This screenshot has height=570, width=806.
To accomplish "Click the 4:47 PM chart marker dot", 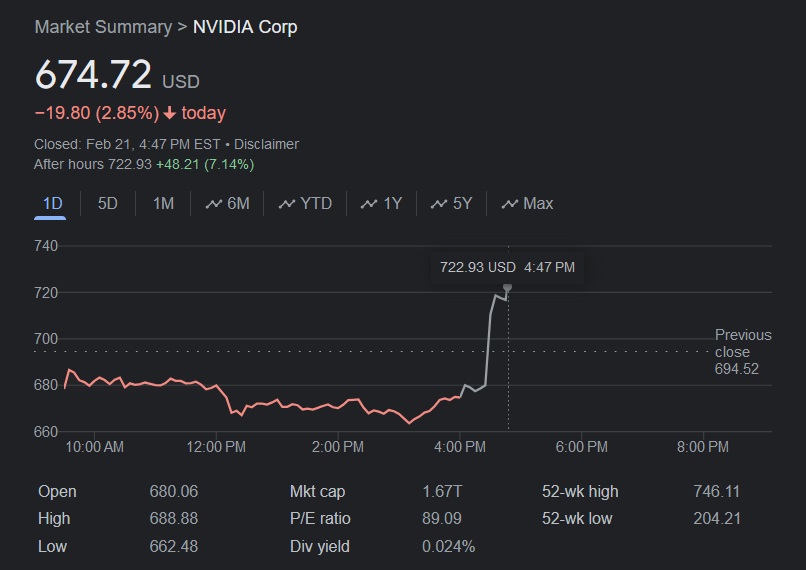I will 508,288.
